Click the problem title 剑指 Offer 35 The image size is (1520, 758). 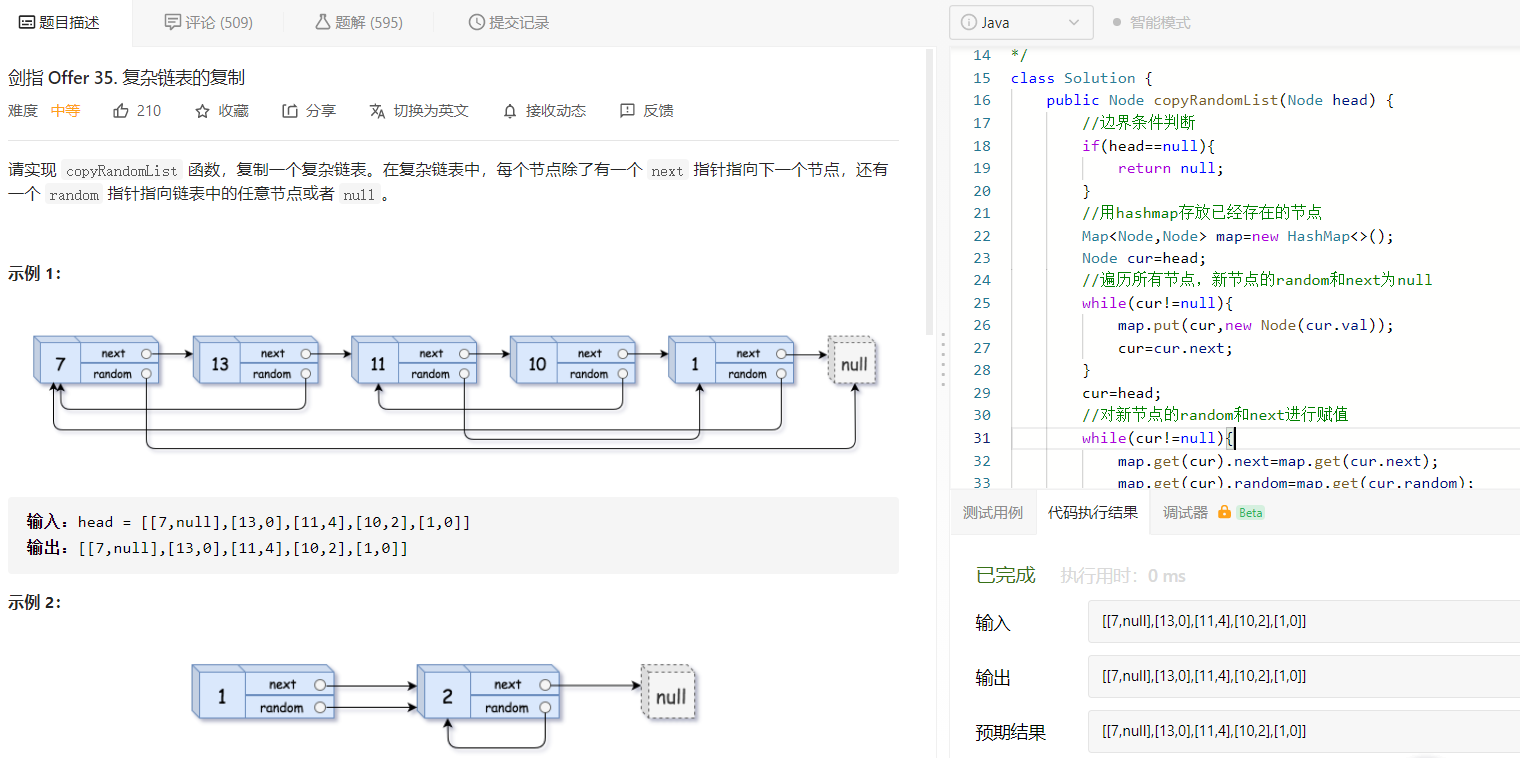click(127, 78)
